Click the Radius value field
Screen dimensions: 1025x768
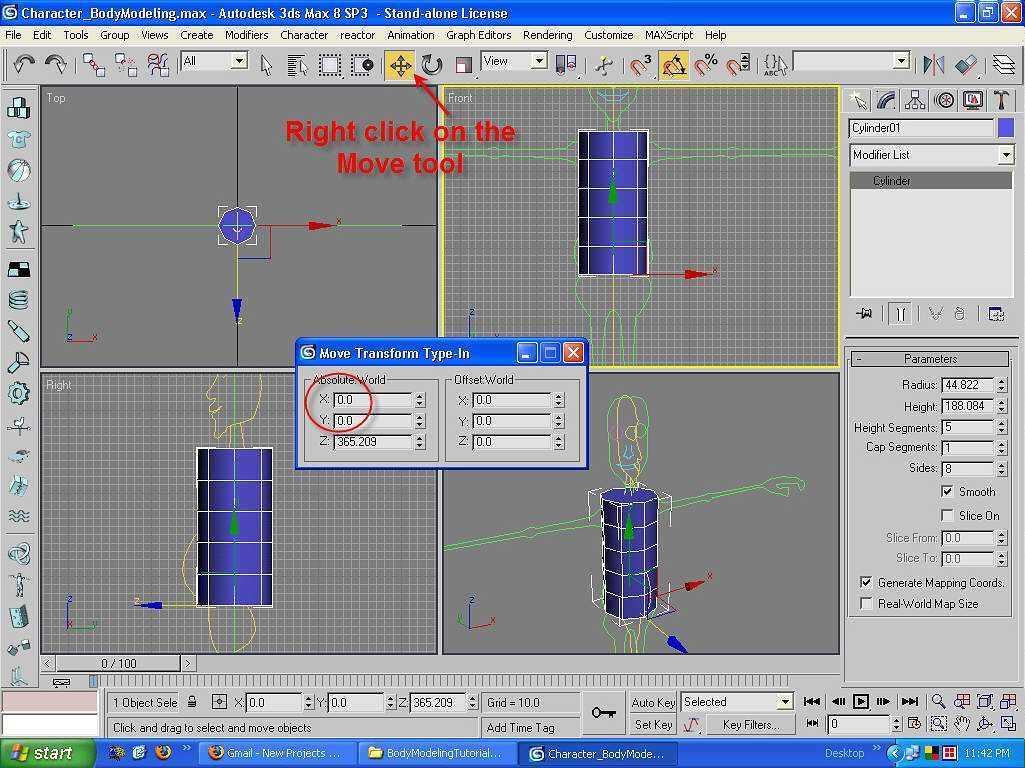(x=967, y=385)
